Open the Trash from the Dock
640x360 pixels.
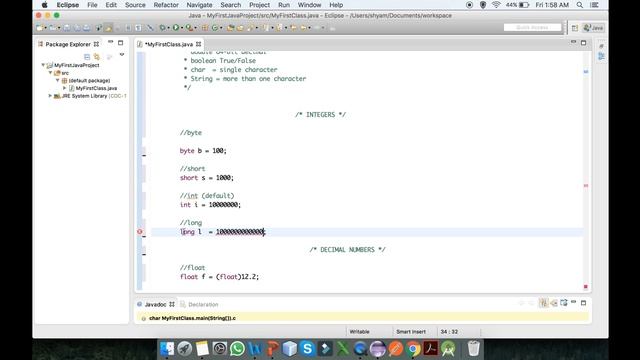473,349
